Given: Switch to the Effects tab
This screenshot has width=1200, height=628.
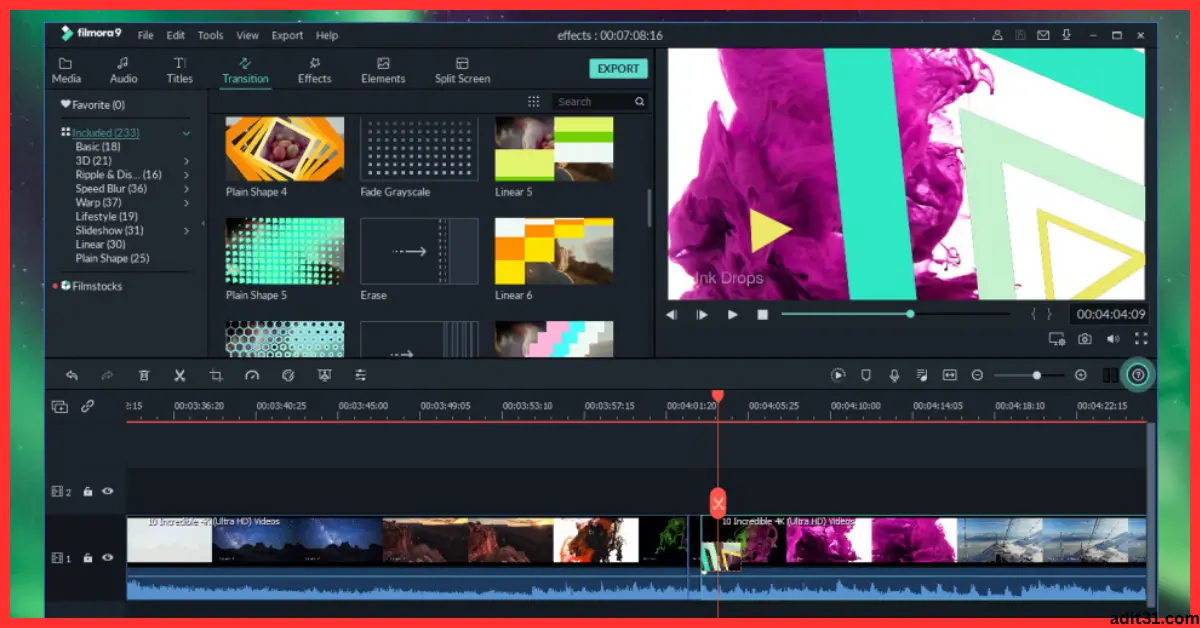Looking at the screenshot, I should [314, 71].
